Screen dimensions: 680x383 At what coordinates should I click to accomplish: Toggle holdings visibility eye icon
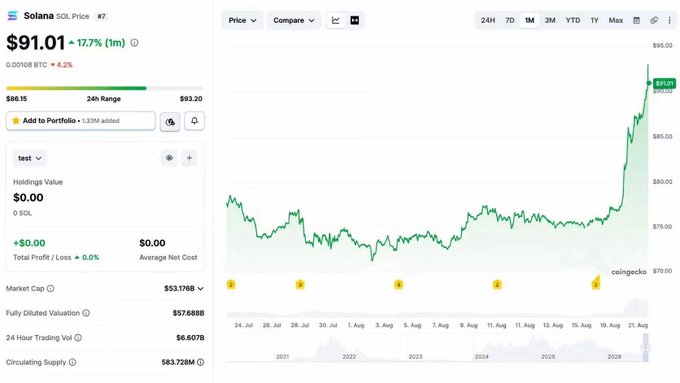tap(169, 158)
